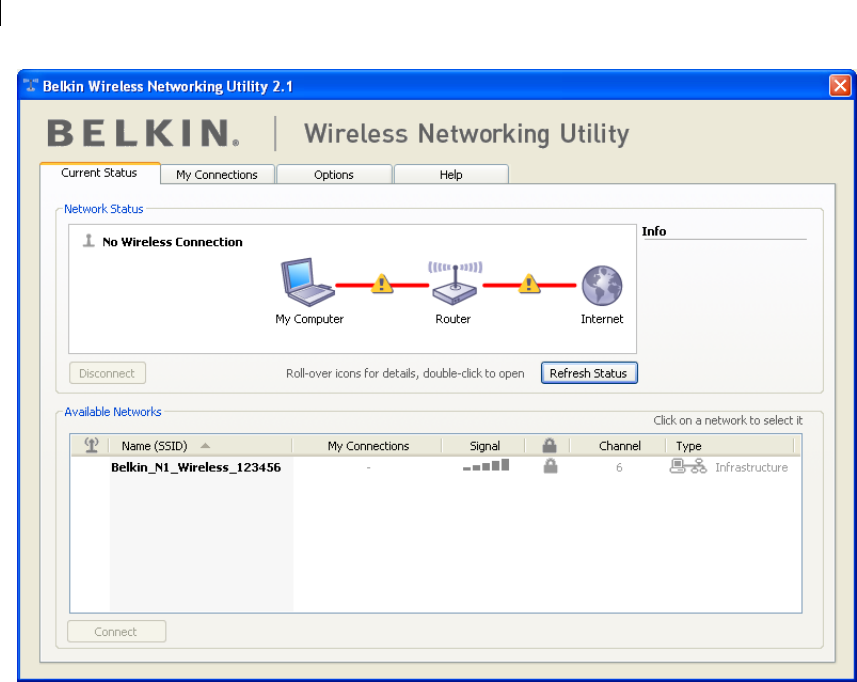Viewport: 857px width, 682px height.
Task: Click the antenna icon column header
Action: pyautogui.click(x=91, y=445)
